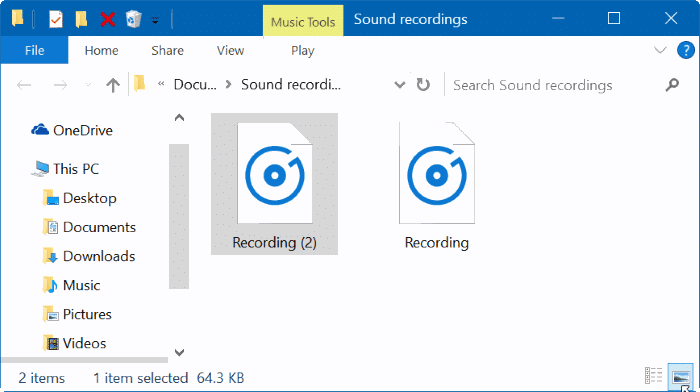Switch to large icons view in status bar
The width and height of the screenshot is (700, 392).
(x=681, y=376)
